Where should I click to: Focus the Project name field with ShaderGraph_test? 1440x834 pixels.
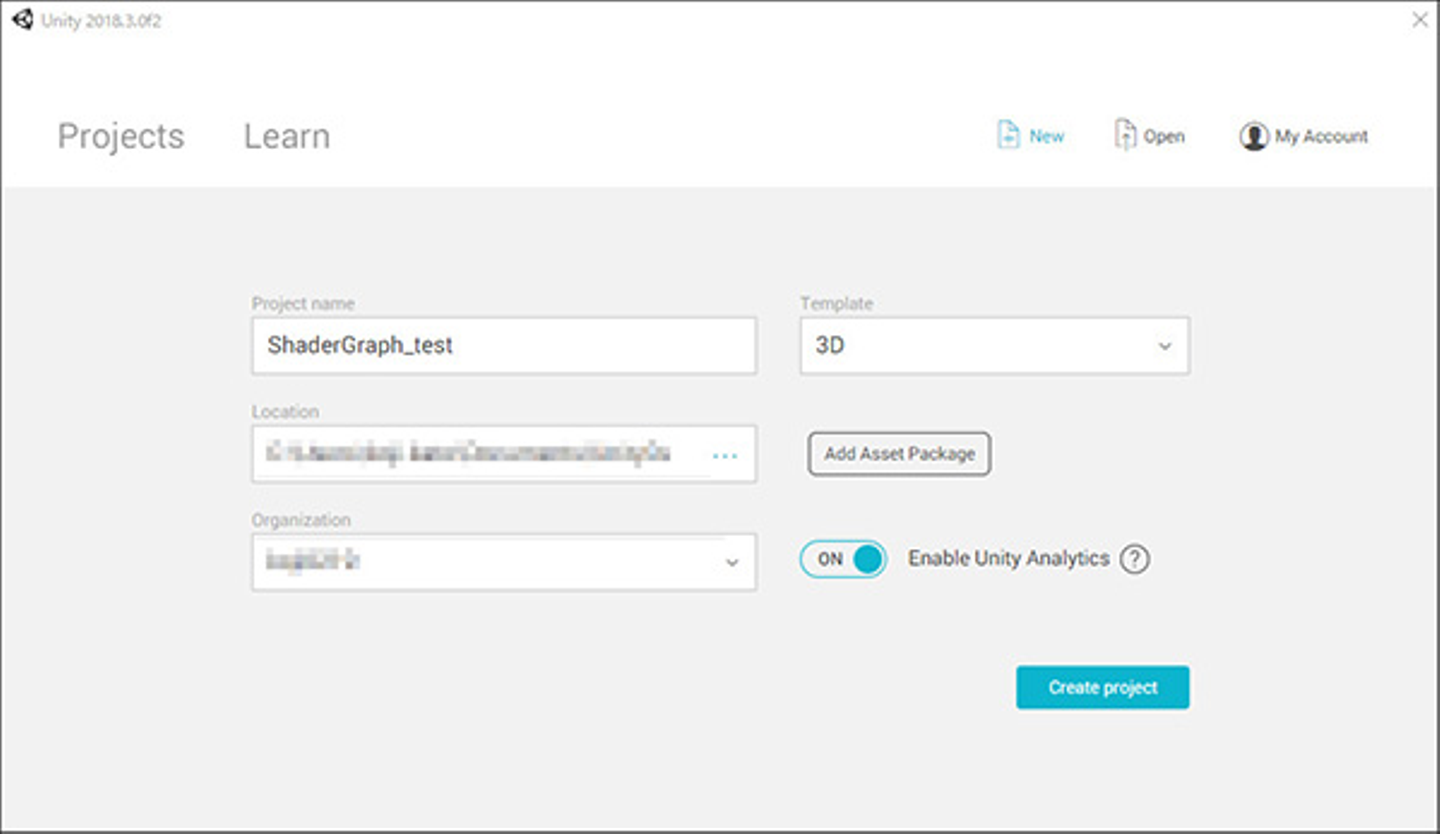point(504,346)
